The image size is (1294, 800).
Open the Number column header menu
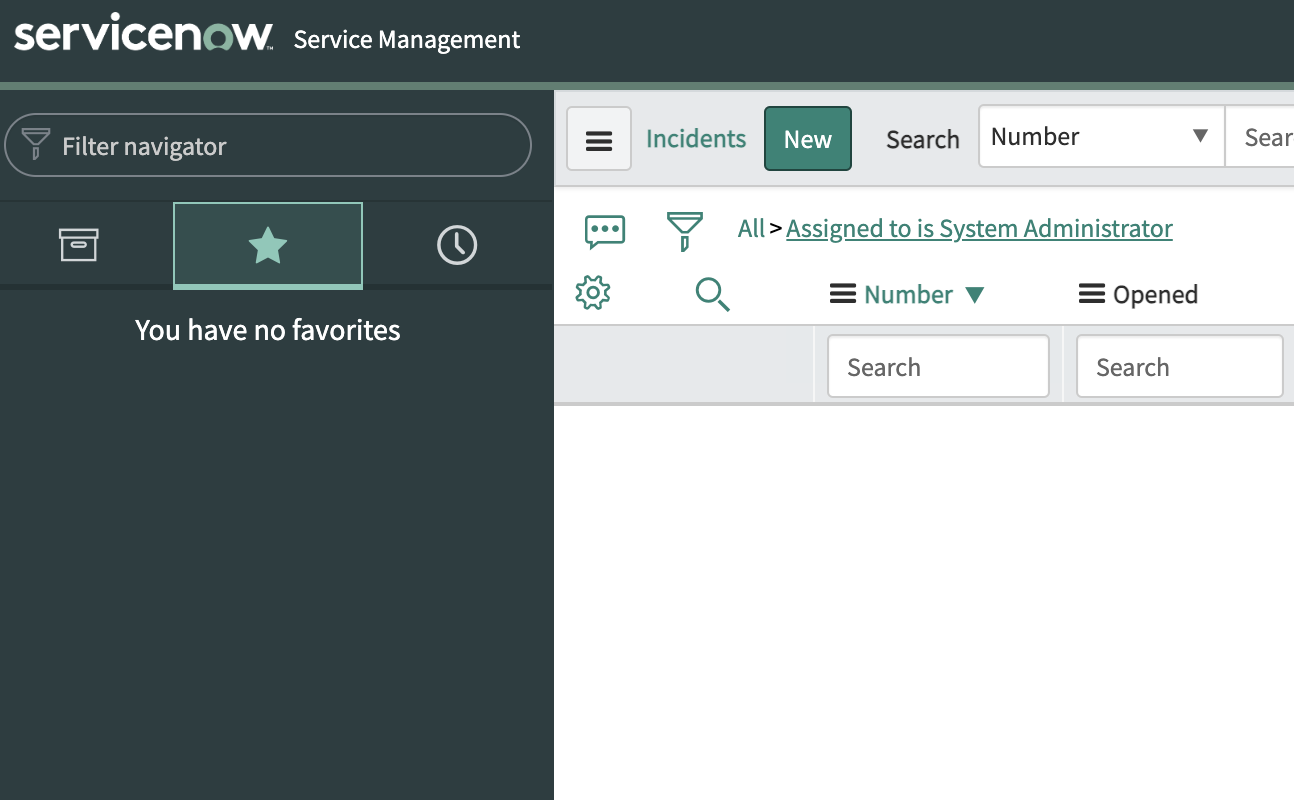tap(843, 293)
